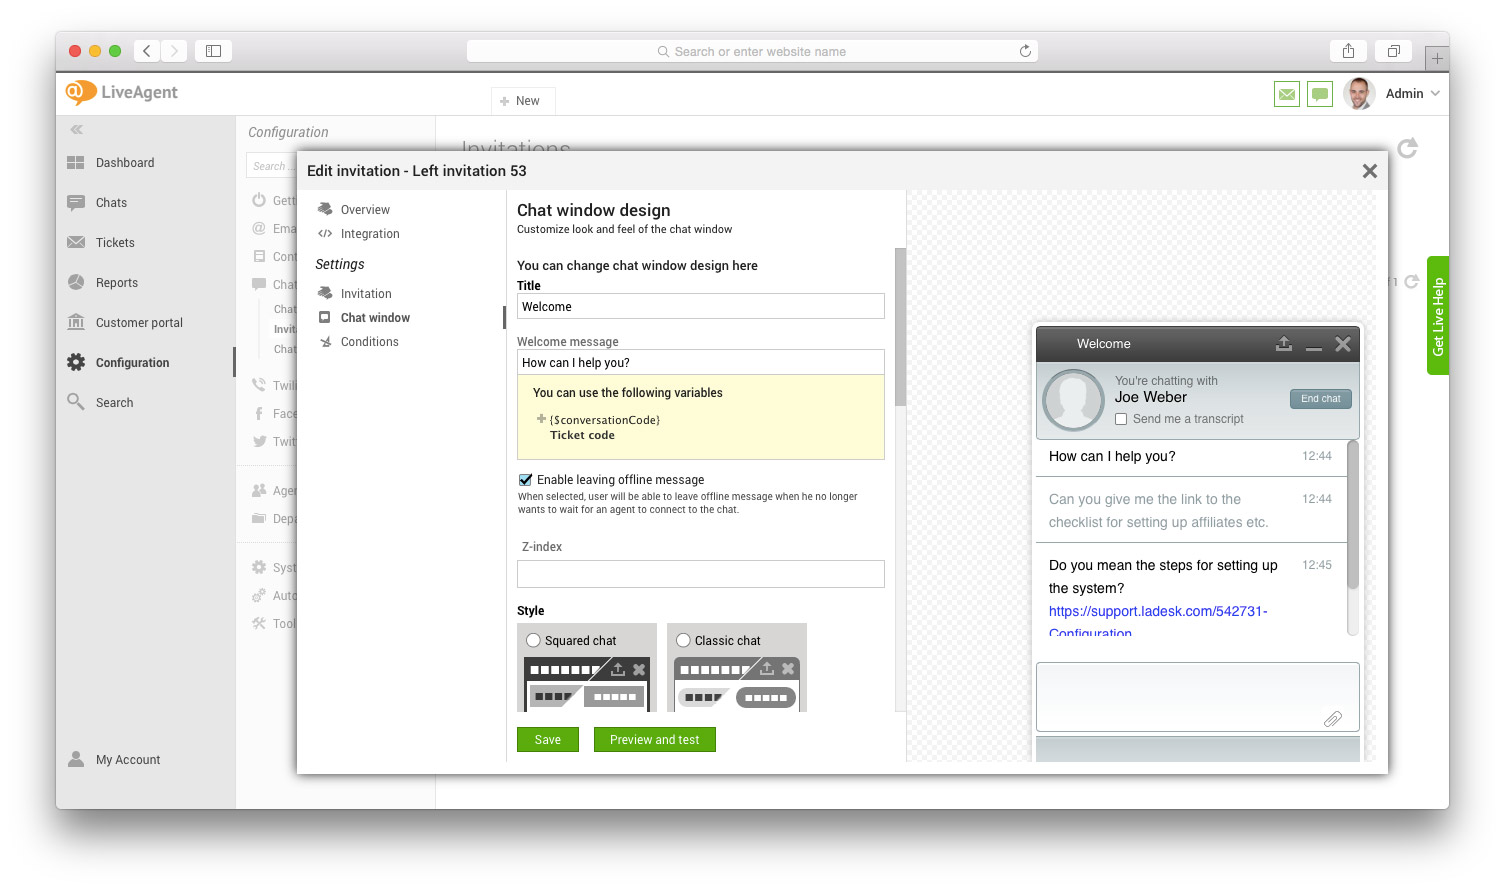Click the refresh icon beside Invitations heading

pyautogui.click(x=1407, y=148)
